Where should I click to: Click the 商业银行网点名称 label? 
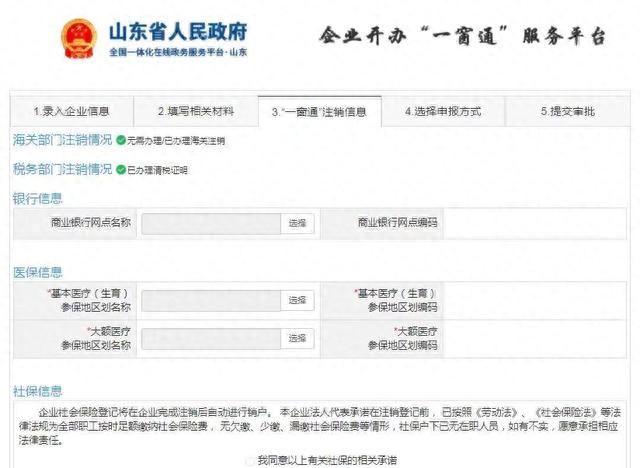(91, 222)
